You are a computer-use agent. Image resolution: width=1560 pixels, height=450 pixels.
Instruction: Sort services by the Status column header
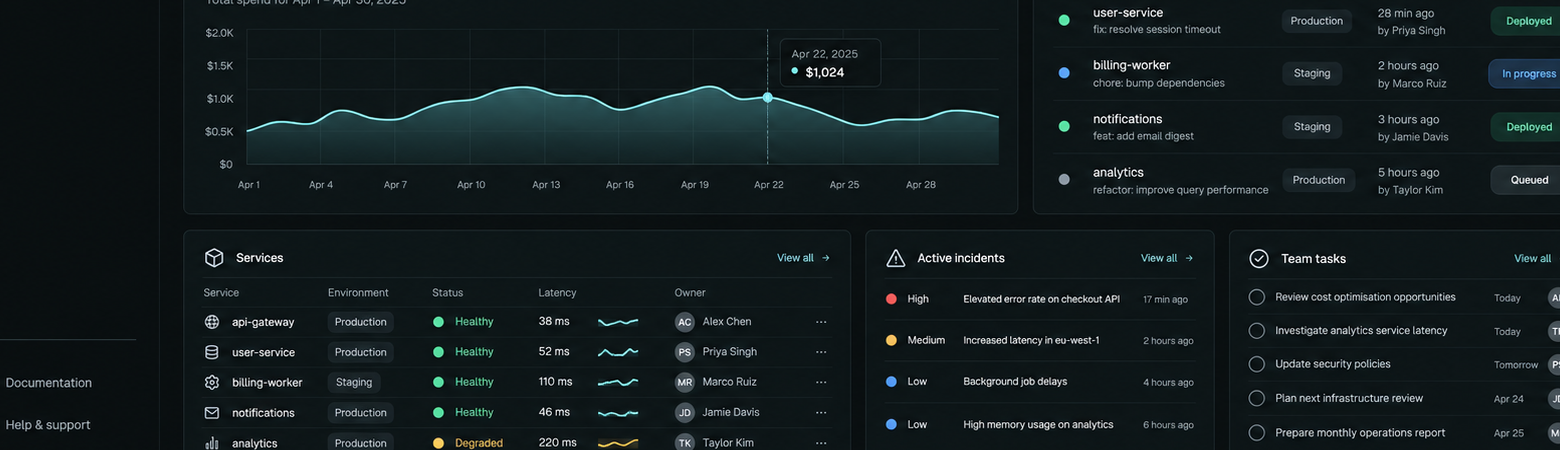coord(447,293)
